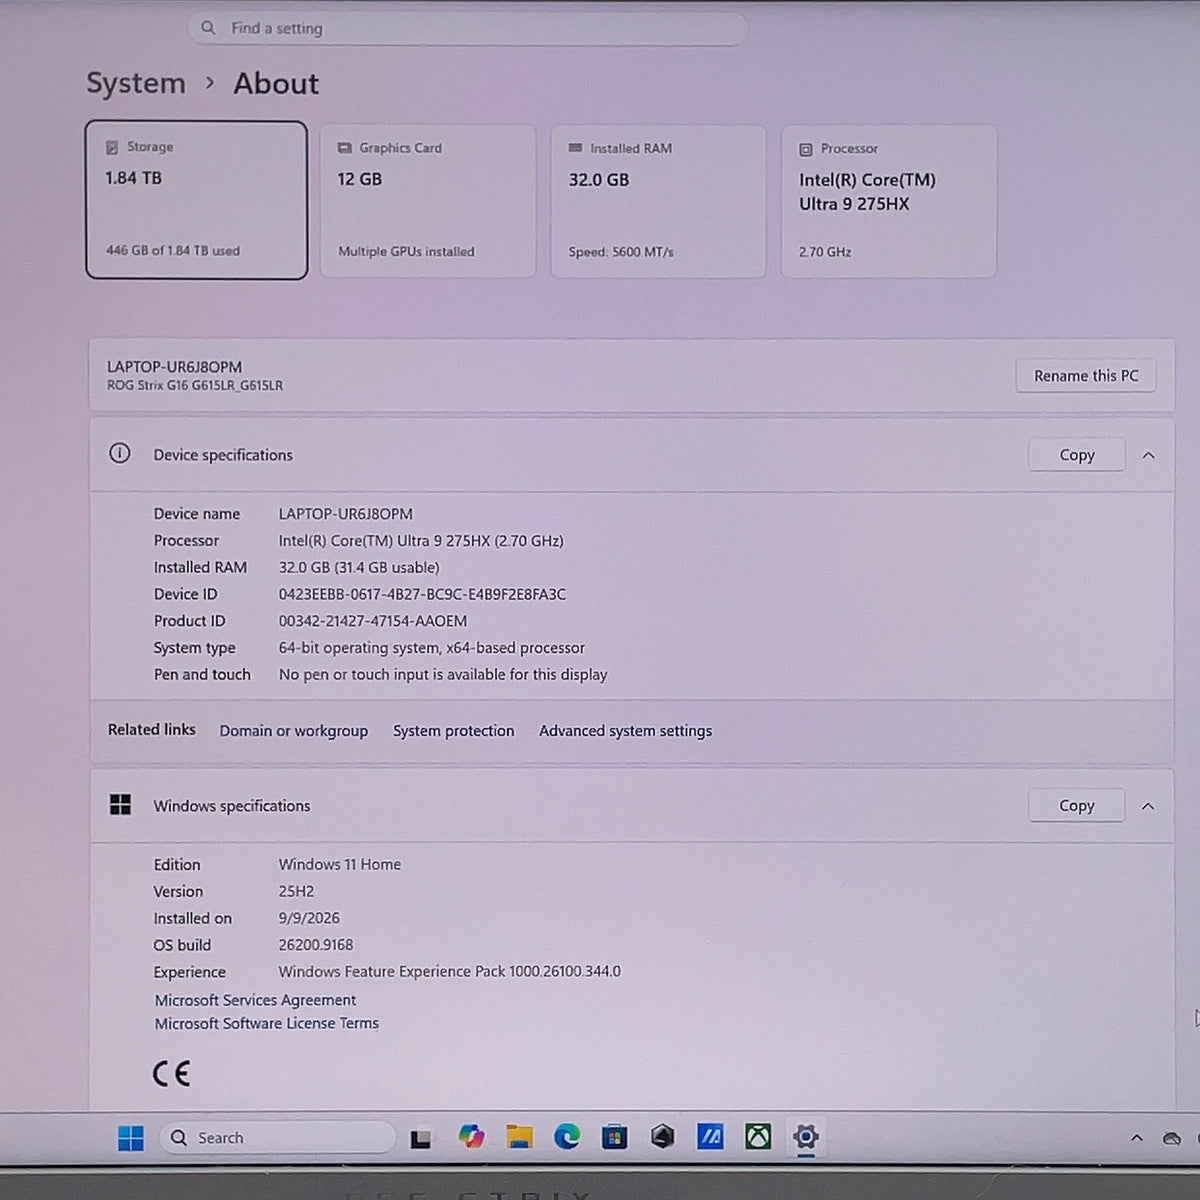The image size is (1200, 1200).
Task: Click the ROG Strix G16 model name text
Action: 195,386
